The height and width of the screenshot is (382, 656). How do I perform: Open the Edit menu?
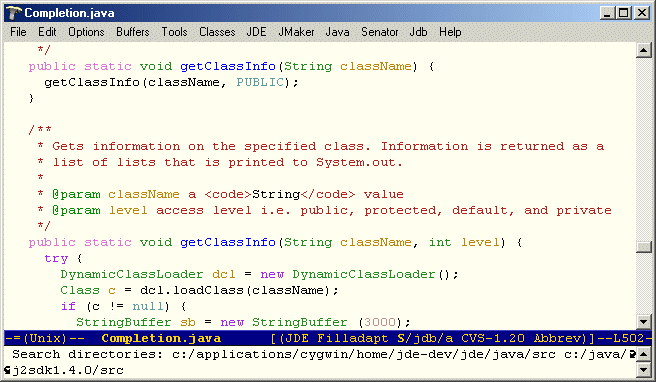click(47, 32)
